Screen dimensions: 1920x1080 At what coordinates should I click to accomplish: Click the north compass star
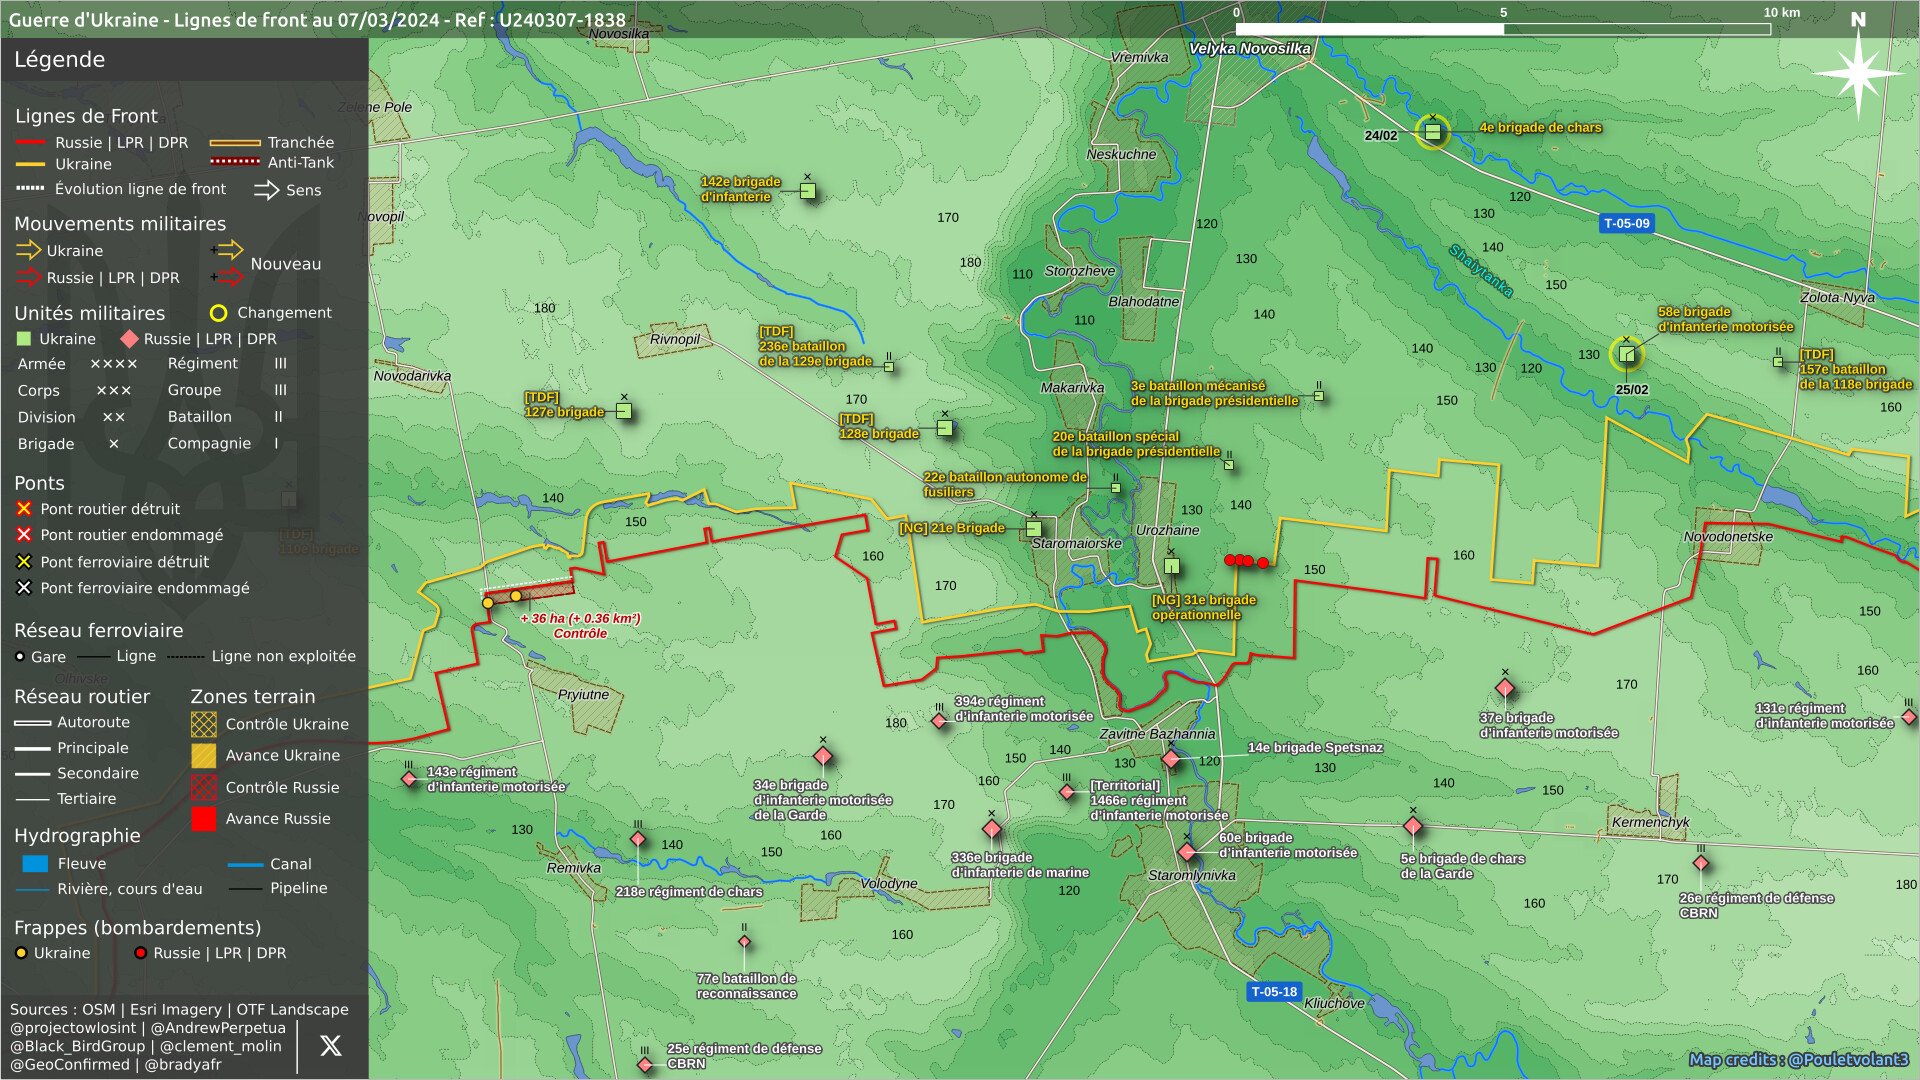point(1858,72)
